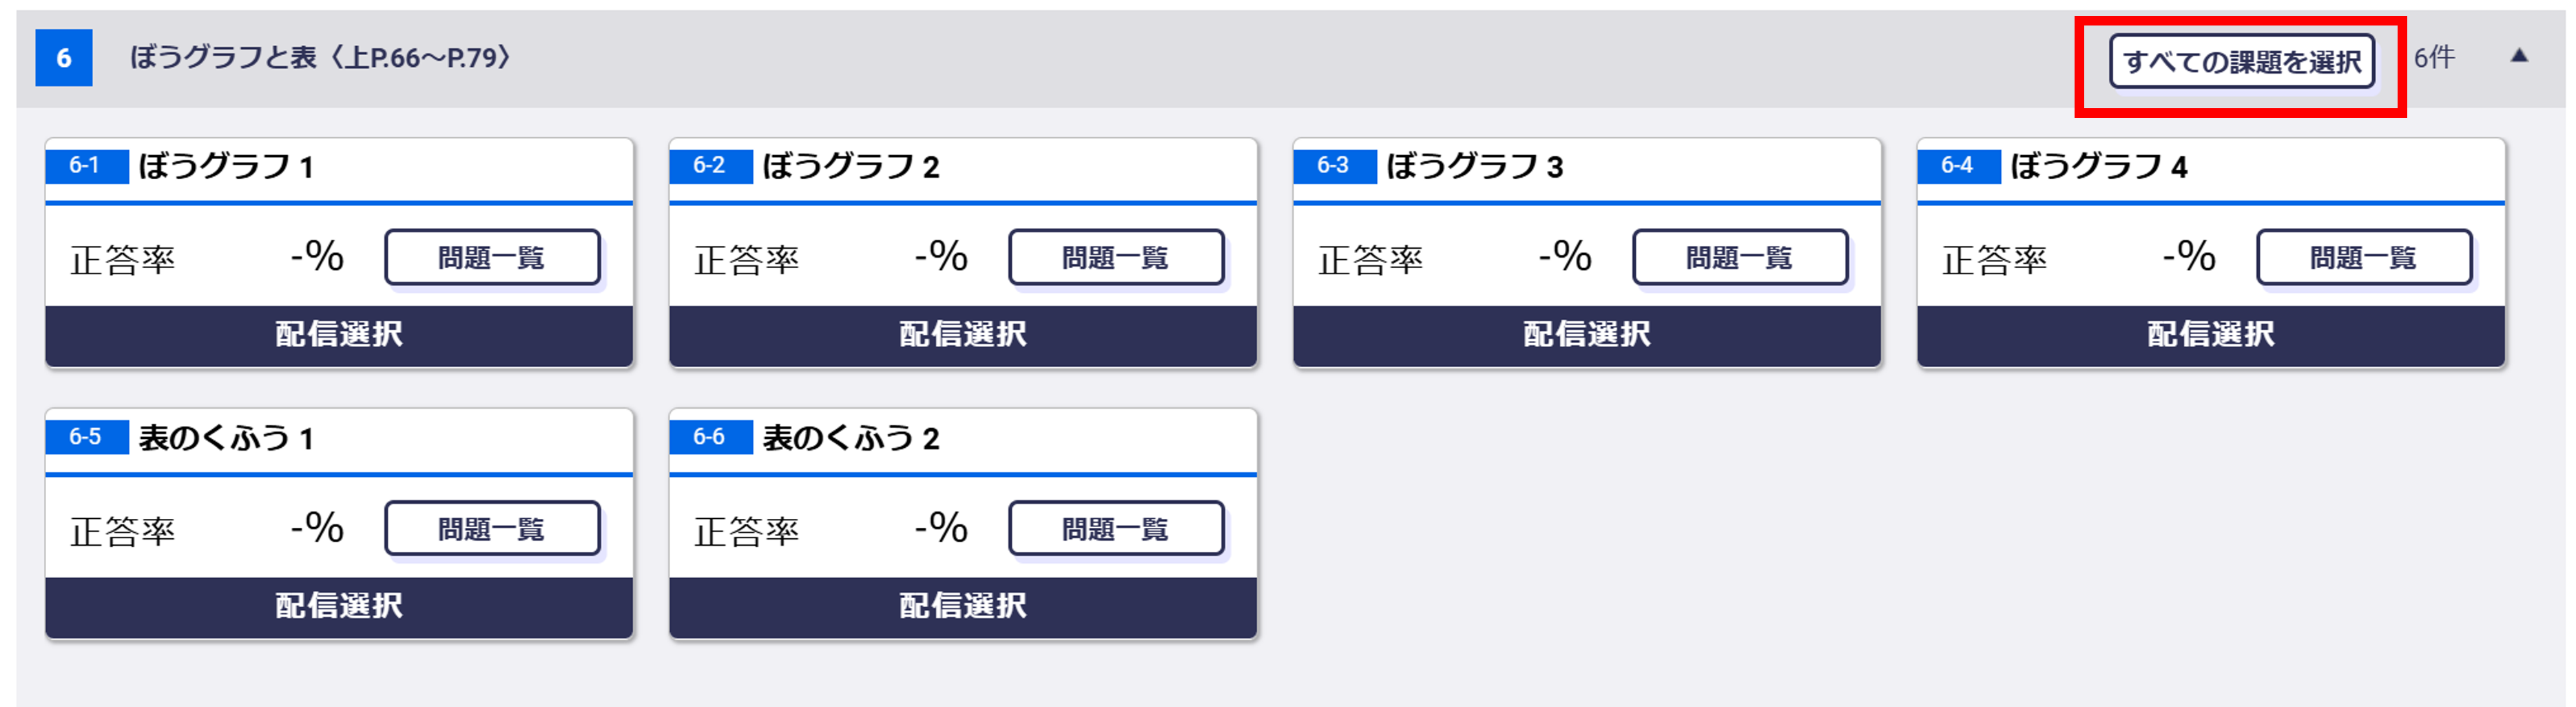Click the すべての課題を選択 button
Image resolution: width=2576 pixels, height=707 pixels.
2241,62
